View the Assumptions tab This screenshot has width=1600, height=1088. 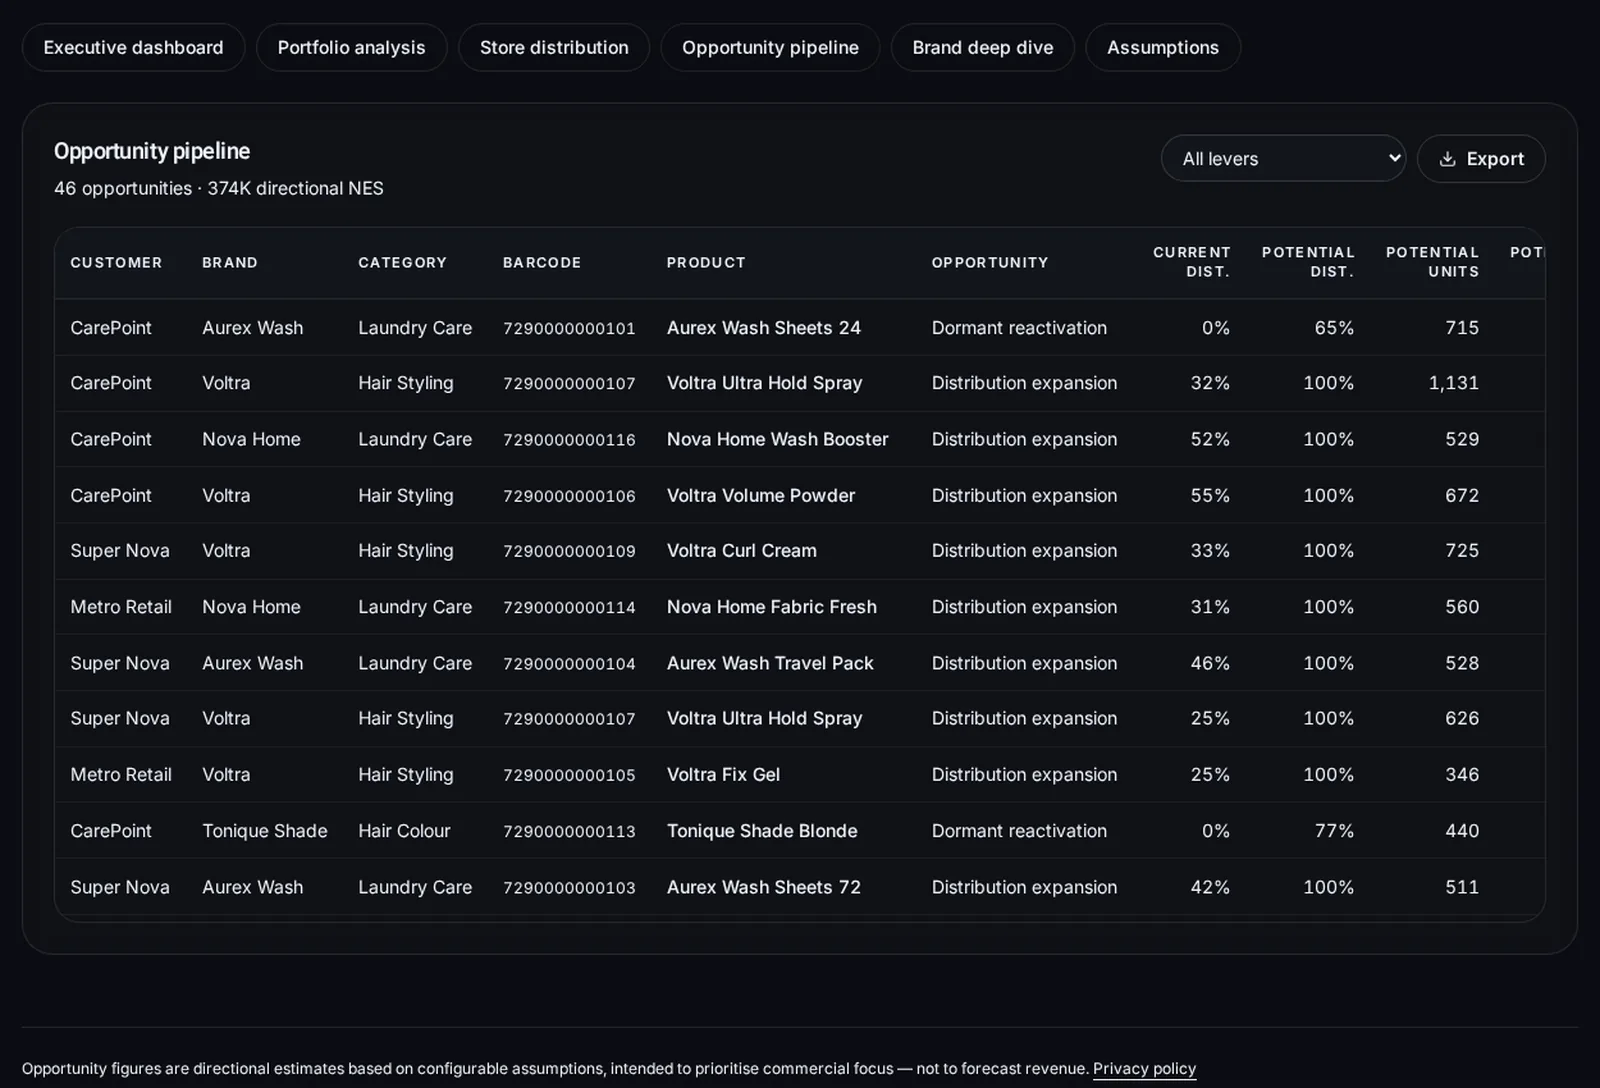(x=1163, y=47)
